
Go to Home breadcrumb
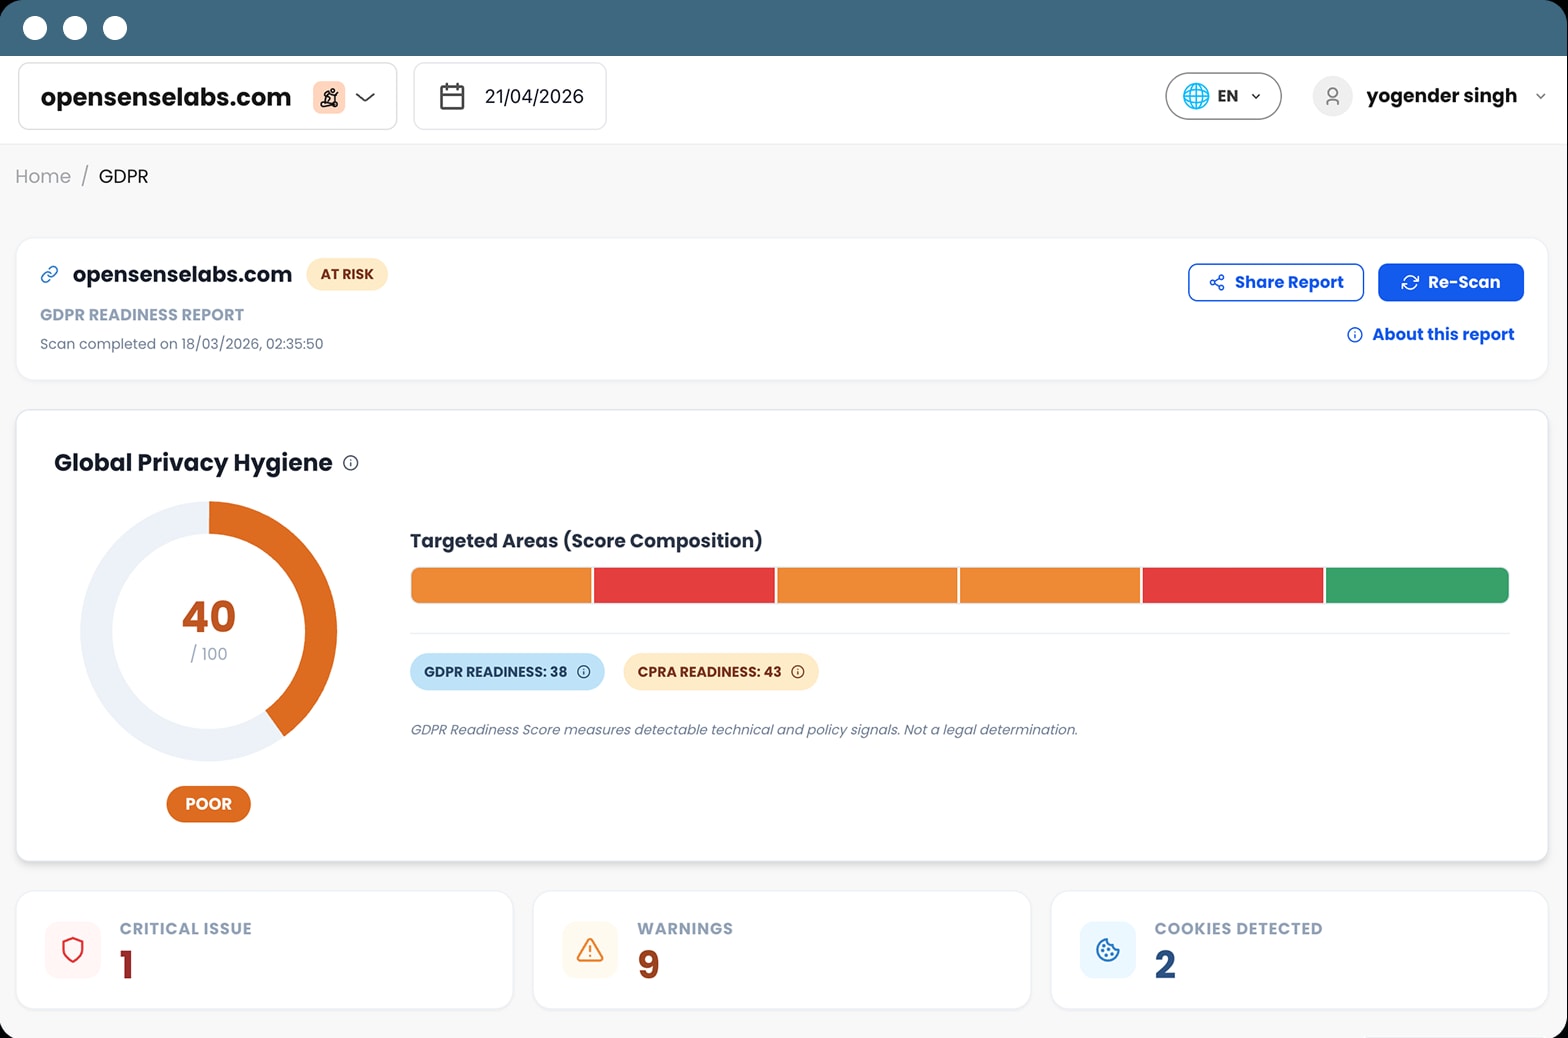click(43, 176)
